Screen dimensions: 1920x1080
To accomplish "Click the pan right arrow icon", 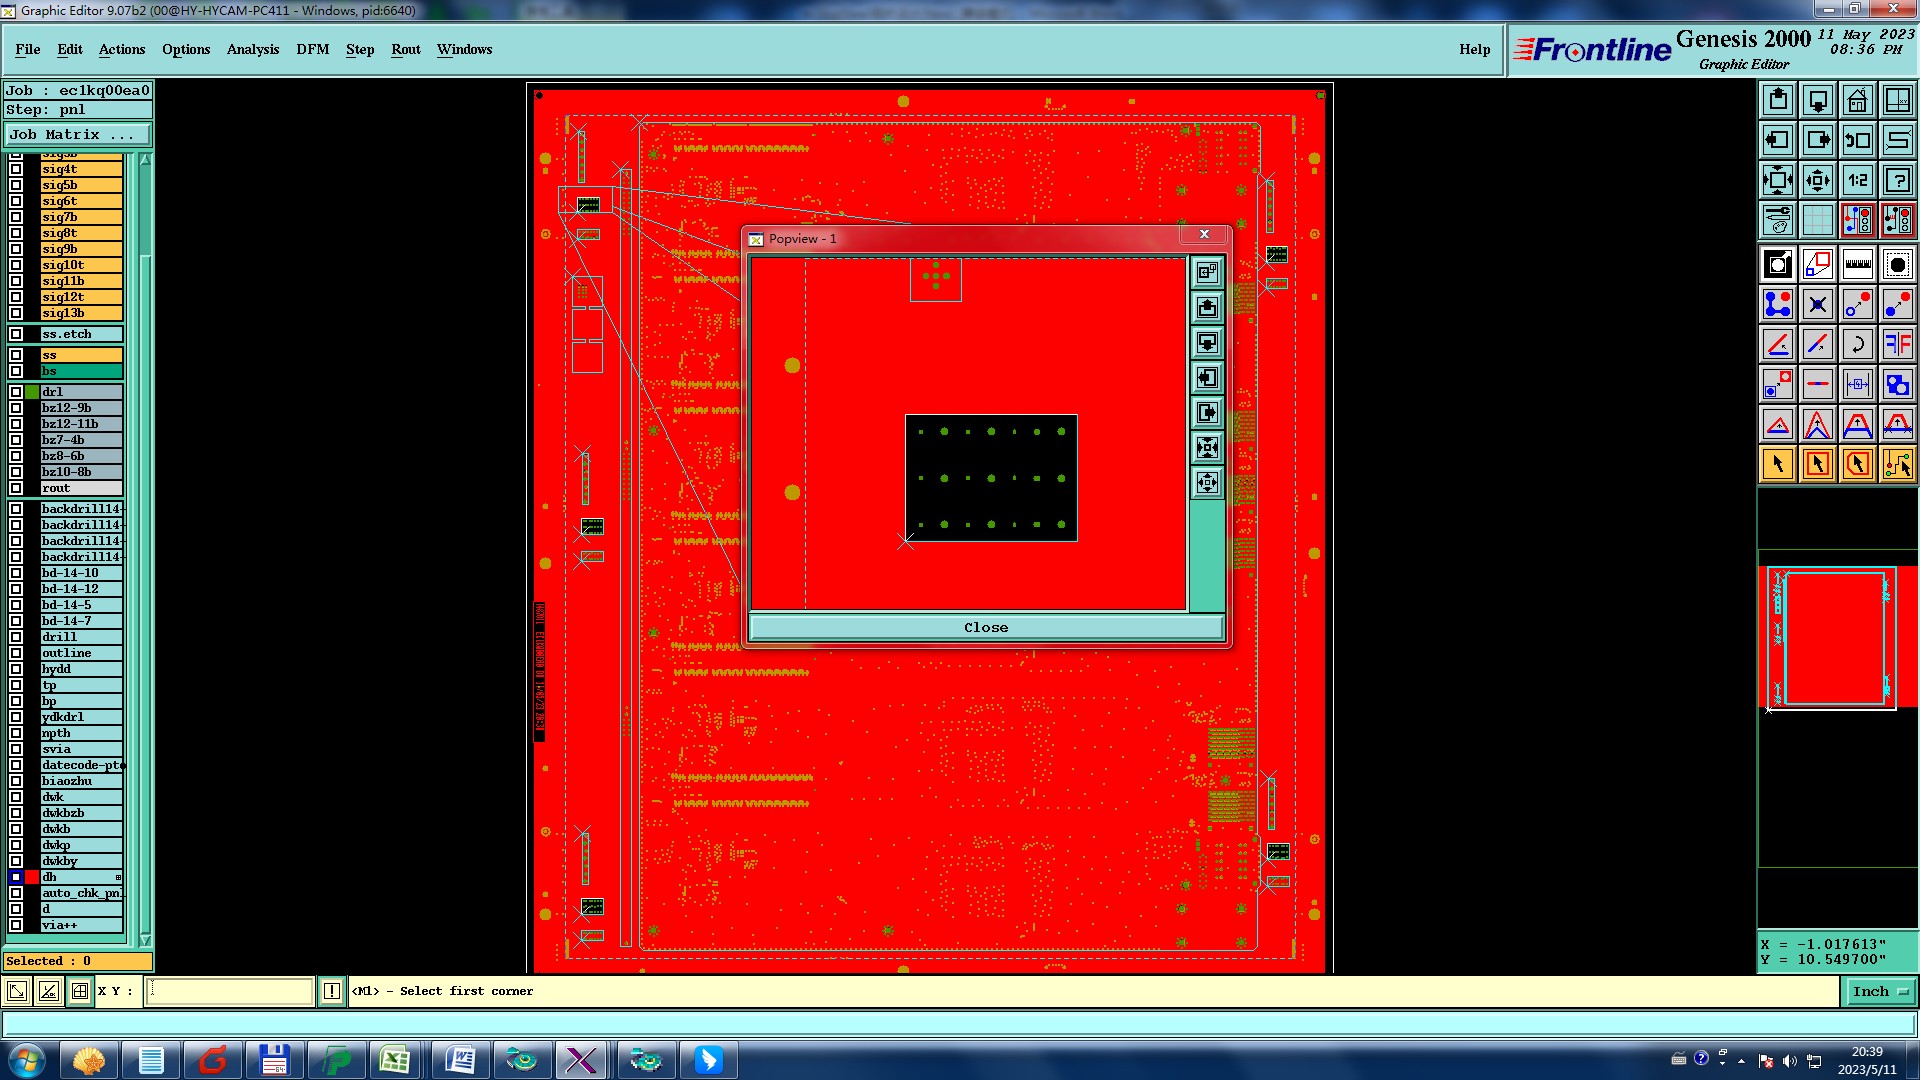I will (x=1818, y=140).
